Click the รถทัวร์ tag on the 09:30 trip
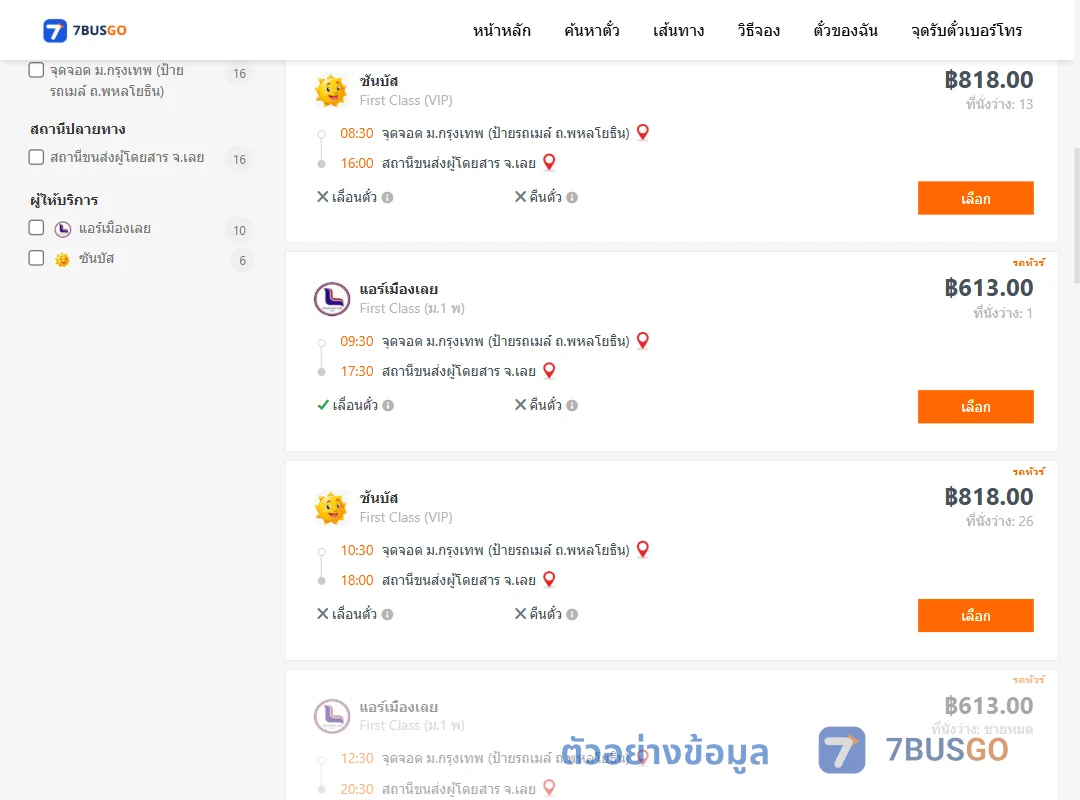The image size is (1080, 800). coord(1028,263)
